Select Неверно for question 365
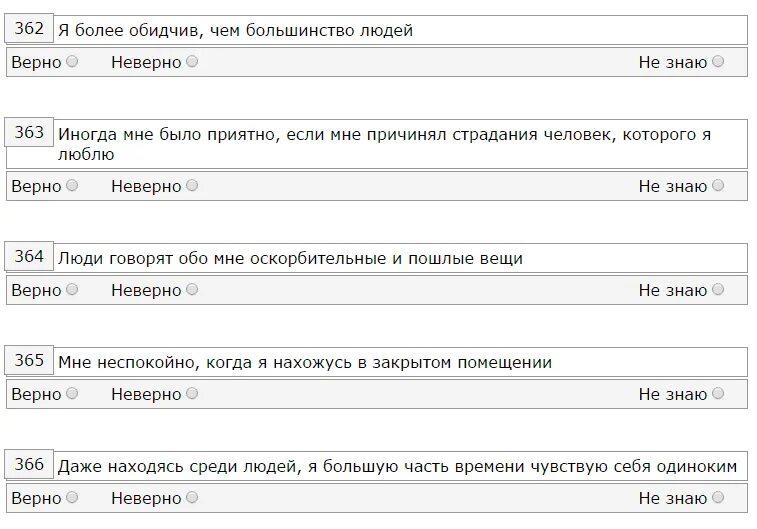The width and height of the screenshot is (757, 529). pos(192,393)
